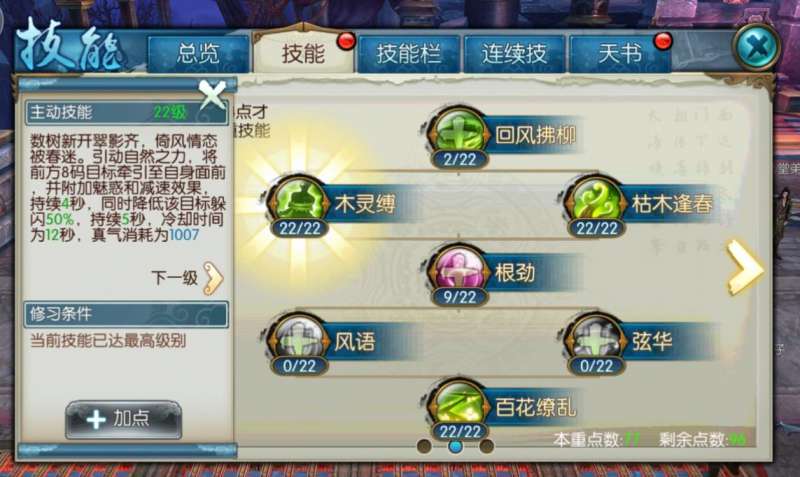This screenshot has height=477, width=800.
Task: Select the 回风拂柳 skill icon
Action: [x=459, y=132]
